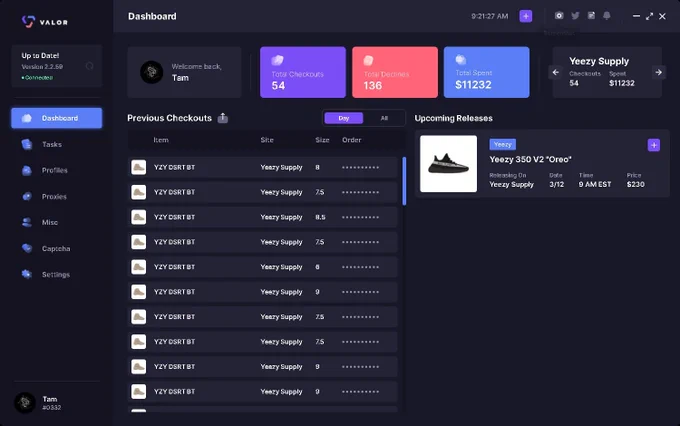Click the $230 price value
Viewport: 680px width, 426px height.
coord(635,184)
